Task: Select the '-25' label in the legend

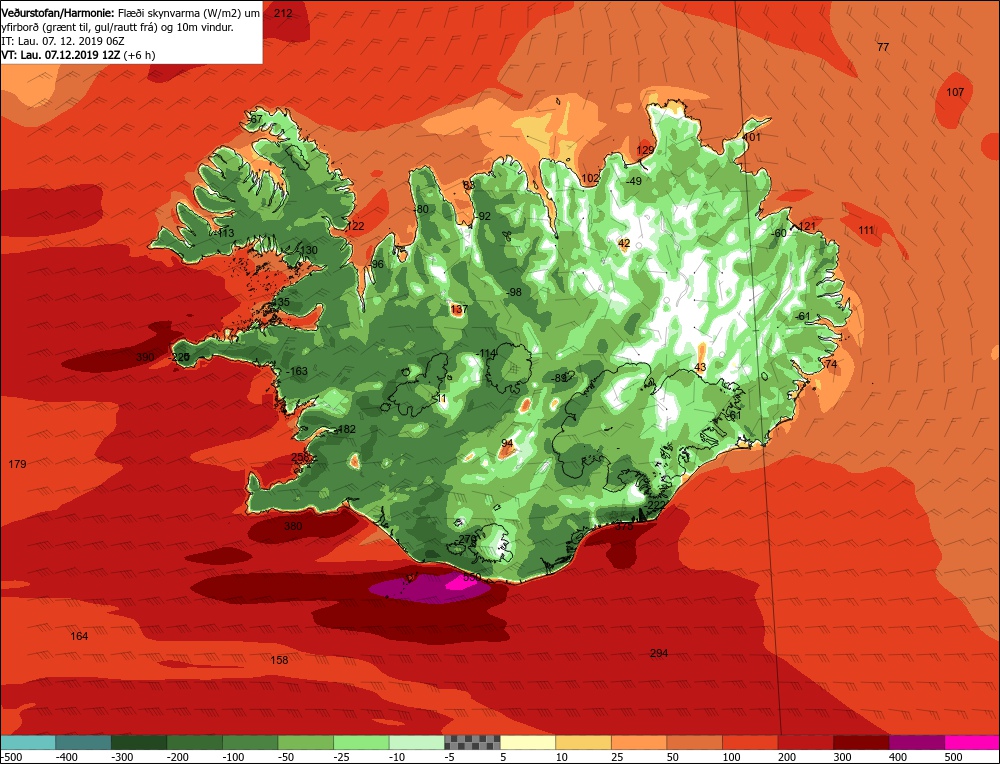Action: tap(342, 758)
